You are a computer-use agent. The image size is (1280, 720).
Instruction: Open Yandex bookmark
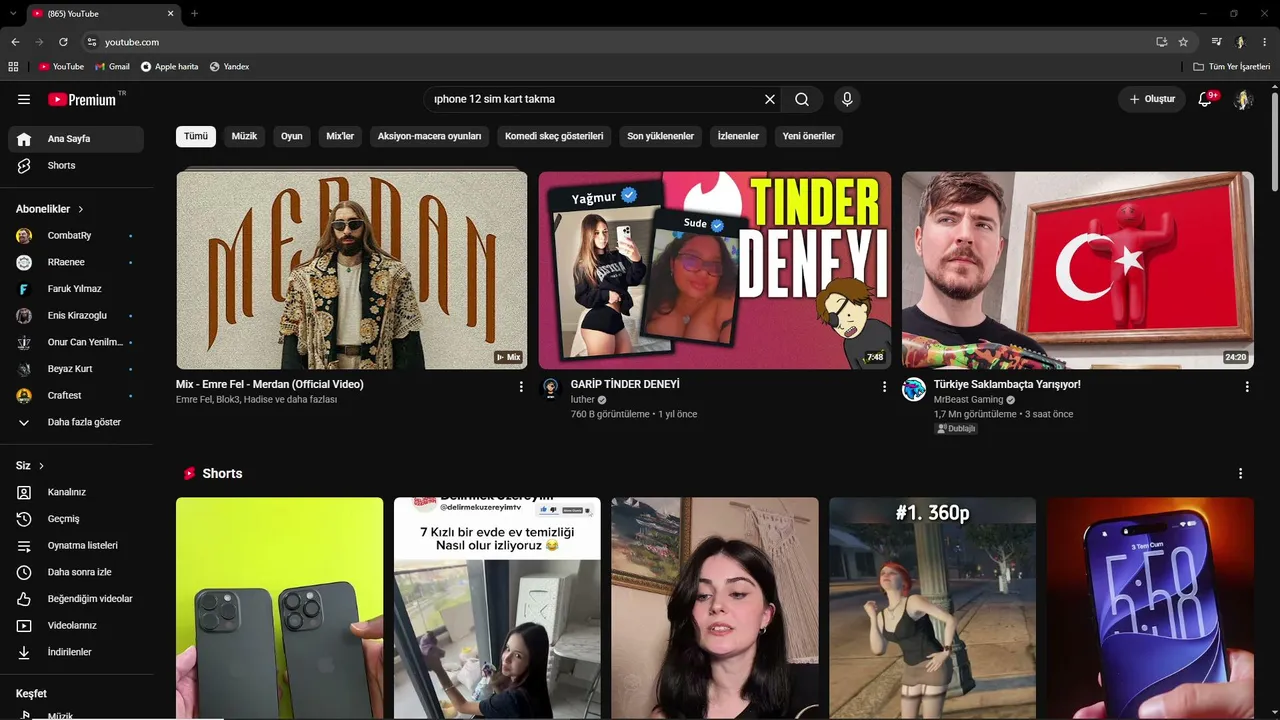click(229, 67)
